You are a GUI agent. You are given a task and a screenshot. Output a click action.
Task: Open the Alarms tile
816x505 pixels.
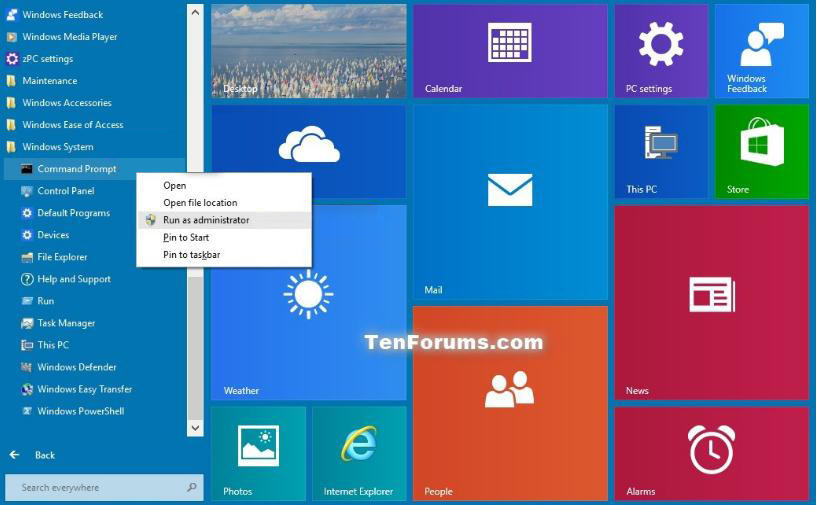coord(711,454)
